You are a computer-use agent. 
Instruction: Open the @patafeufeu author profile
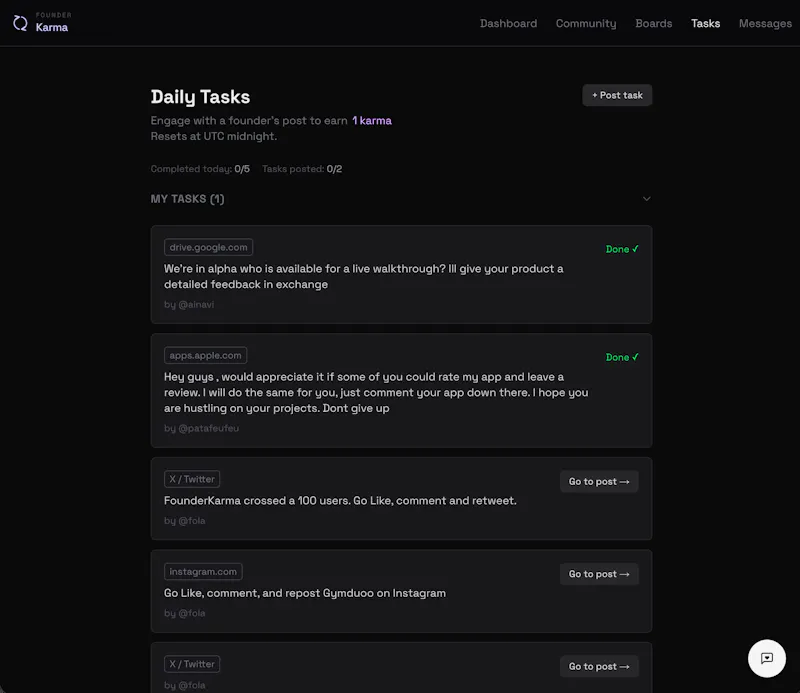pos(208,428)
